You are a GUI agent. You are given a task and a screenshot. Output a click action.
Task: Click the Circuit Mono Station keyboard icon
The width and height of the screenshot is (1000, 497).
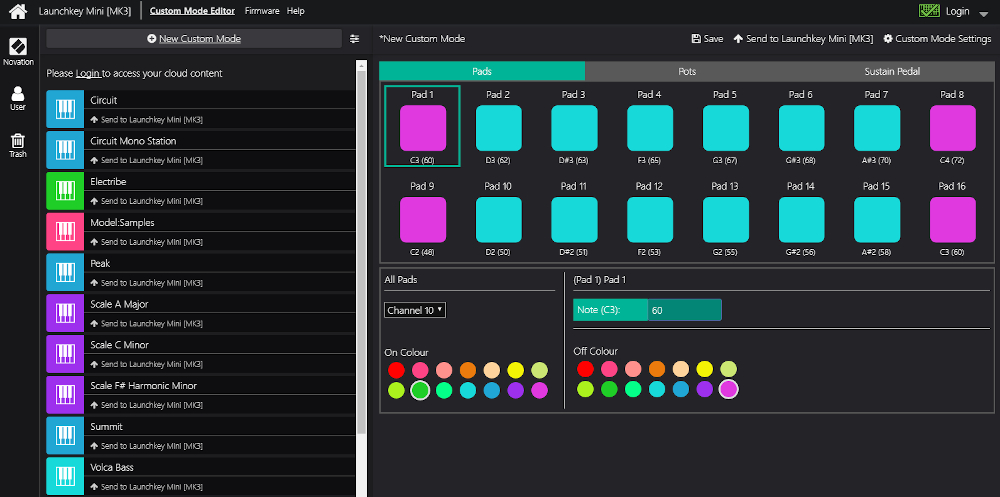tap(65, 150)
